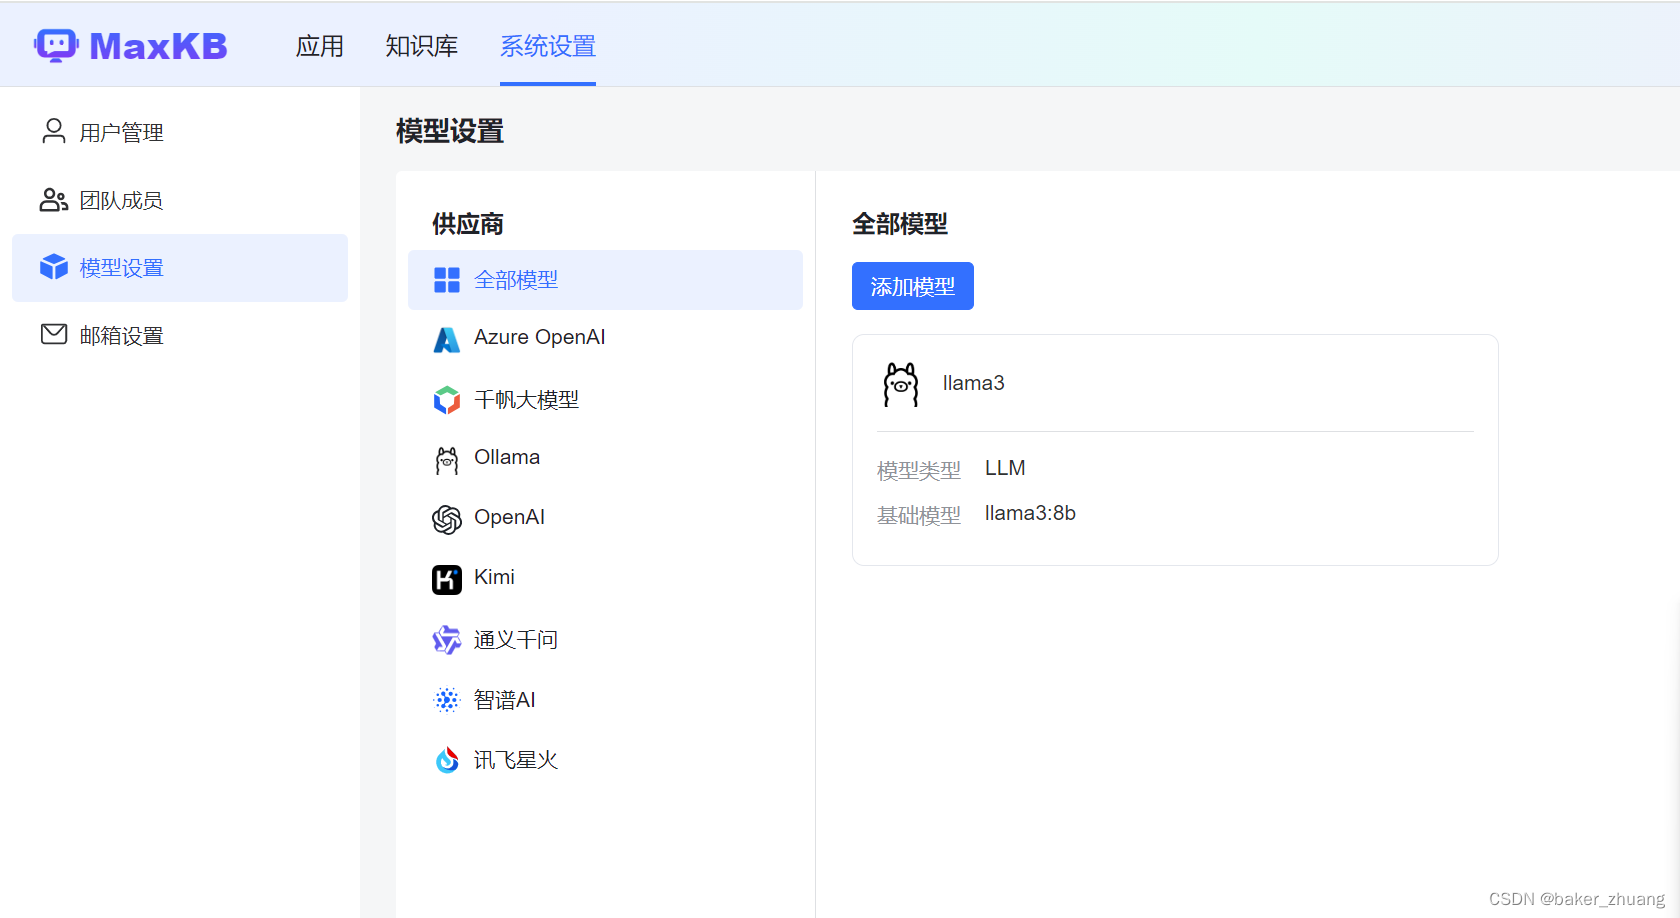Click the 邮箱设置 envelope icon
The width and height of the screenshot is (1680, 918).
click(x=53, y=334)
